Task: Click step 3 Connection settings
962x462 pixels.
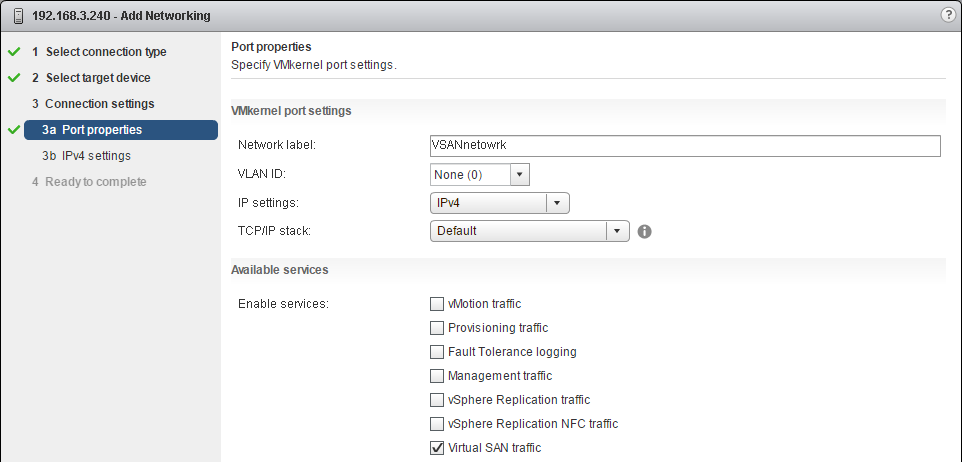Action: (99, 104)
